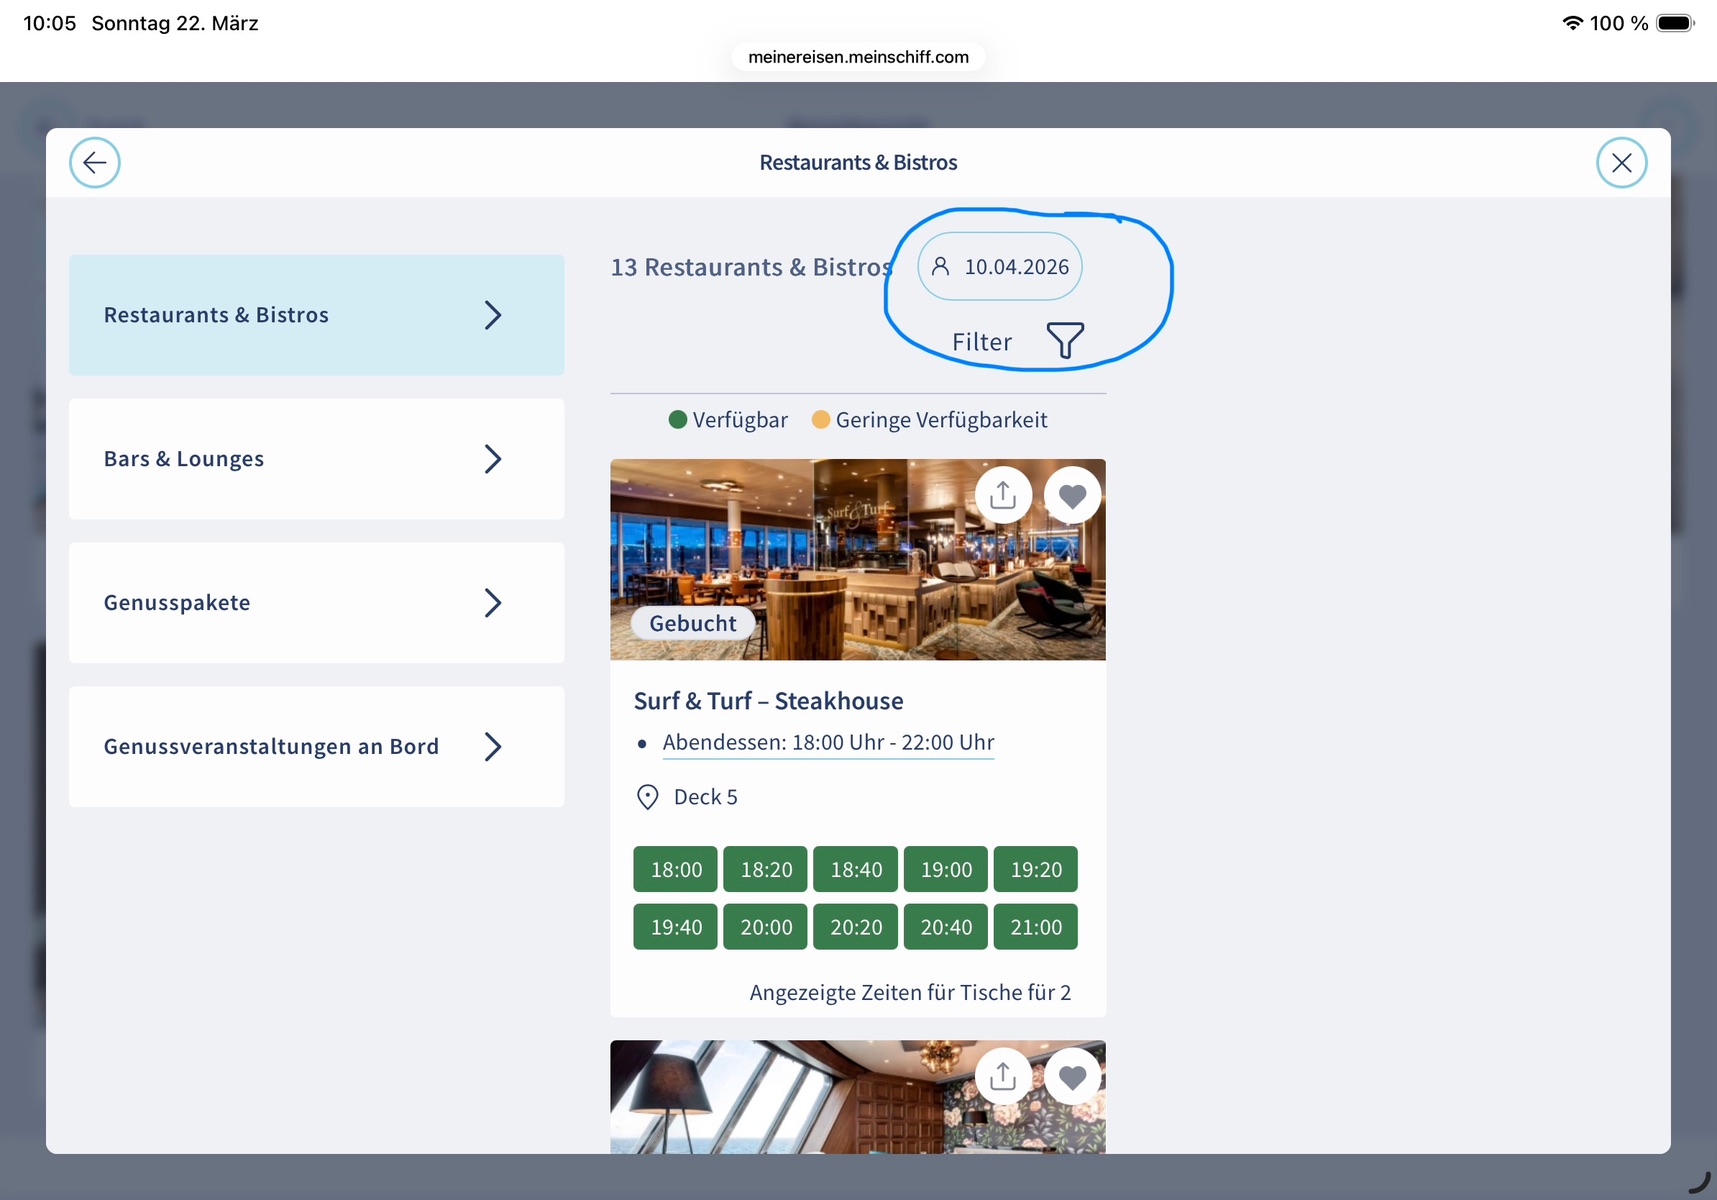Toggle heart on second restaurant card
This screenshot has height=1200, width=1717.
(x=1072, y=1076)
